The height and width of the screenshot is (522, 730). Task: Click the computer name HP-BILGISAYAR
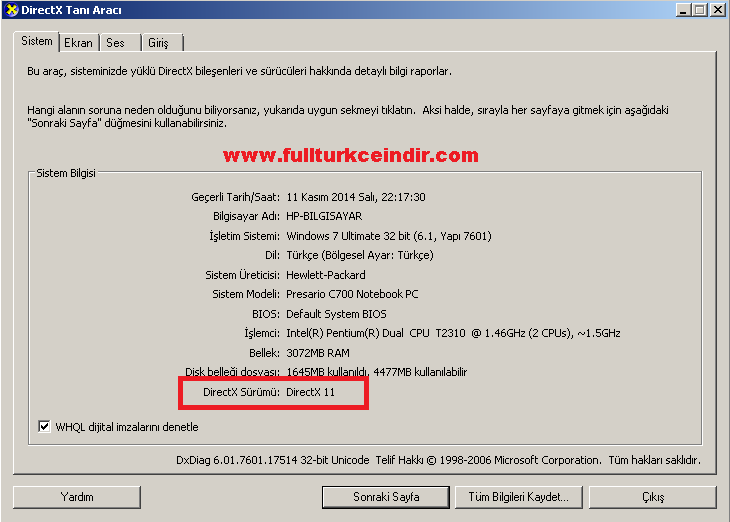click(324, 216)
